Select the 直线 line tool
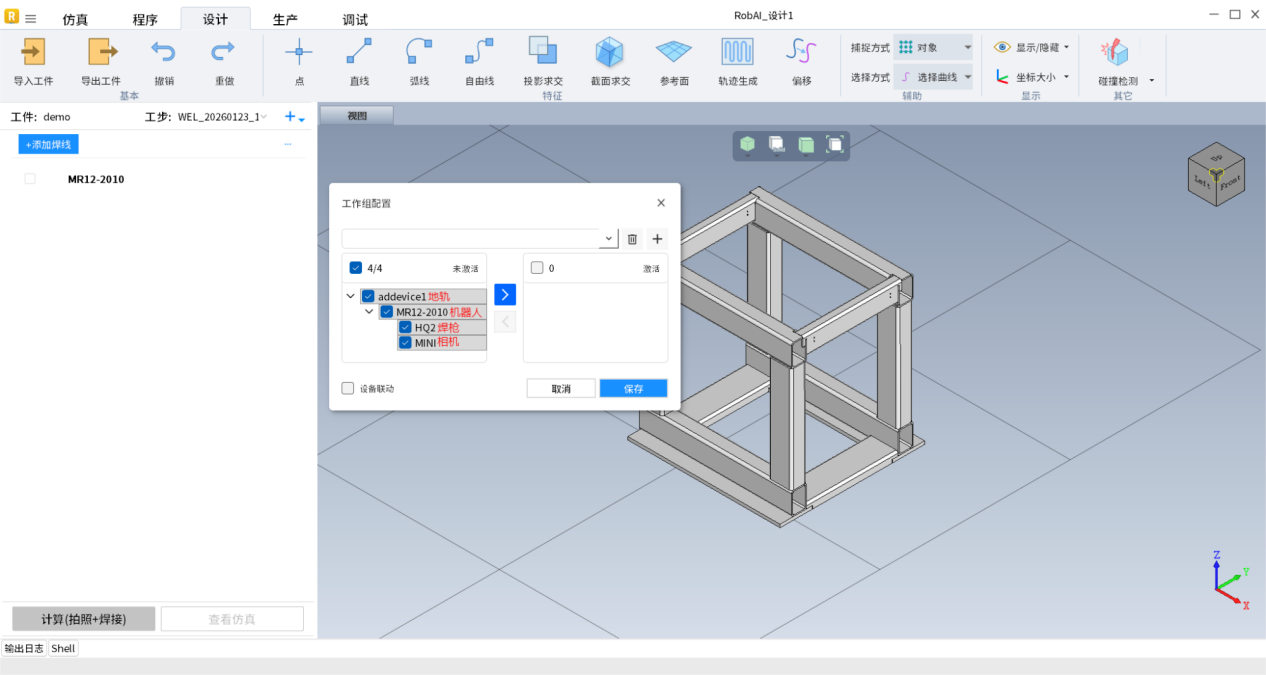 [359, 52]
